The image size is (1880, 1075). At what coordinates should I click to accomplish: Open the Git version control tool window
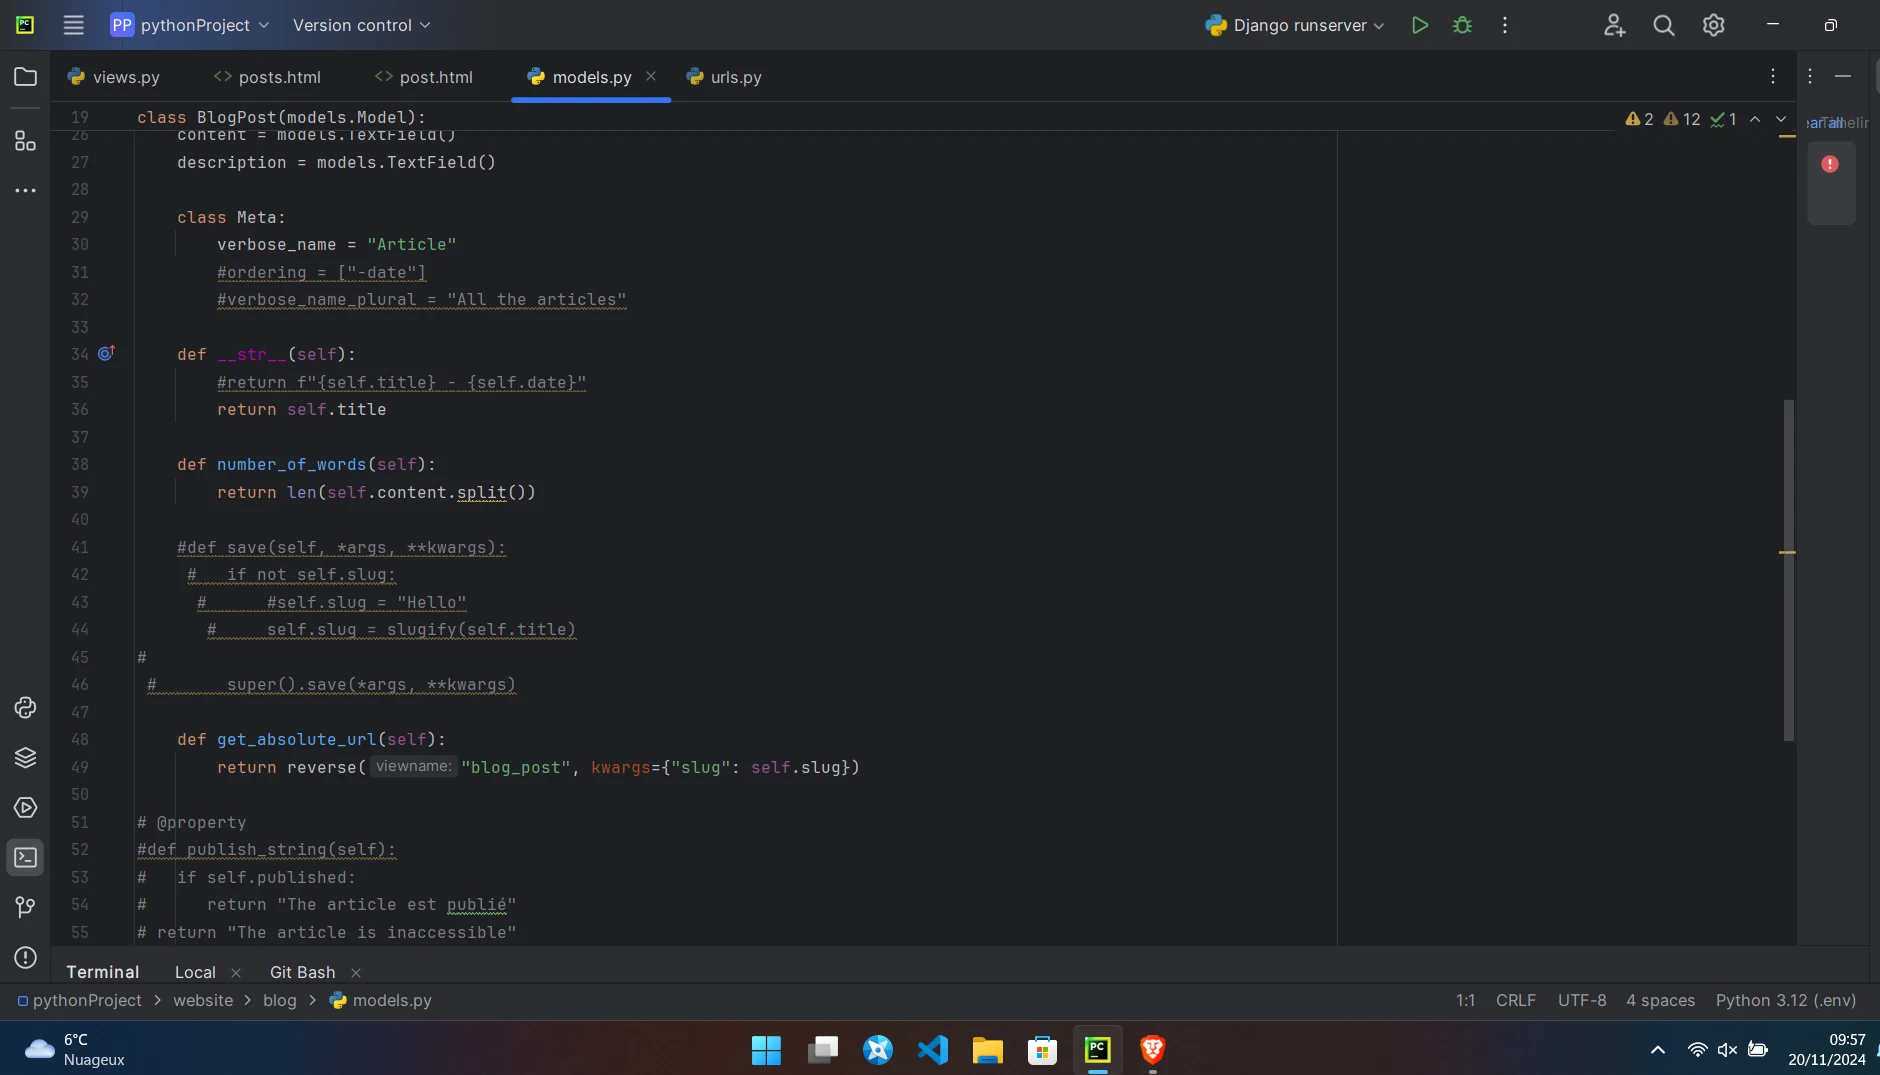tap(25, 907)
